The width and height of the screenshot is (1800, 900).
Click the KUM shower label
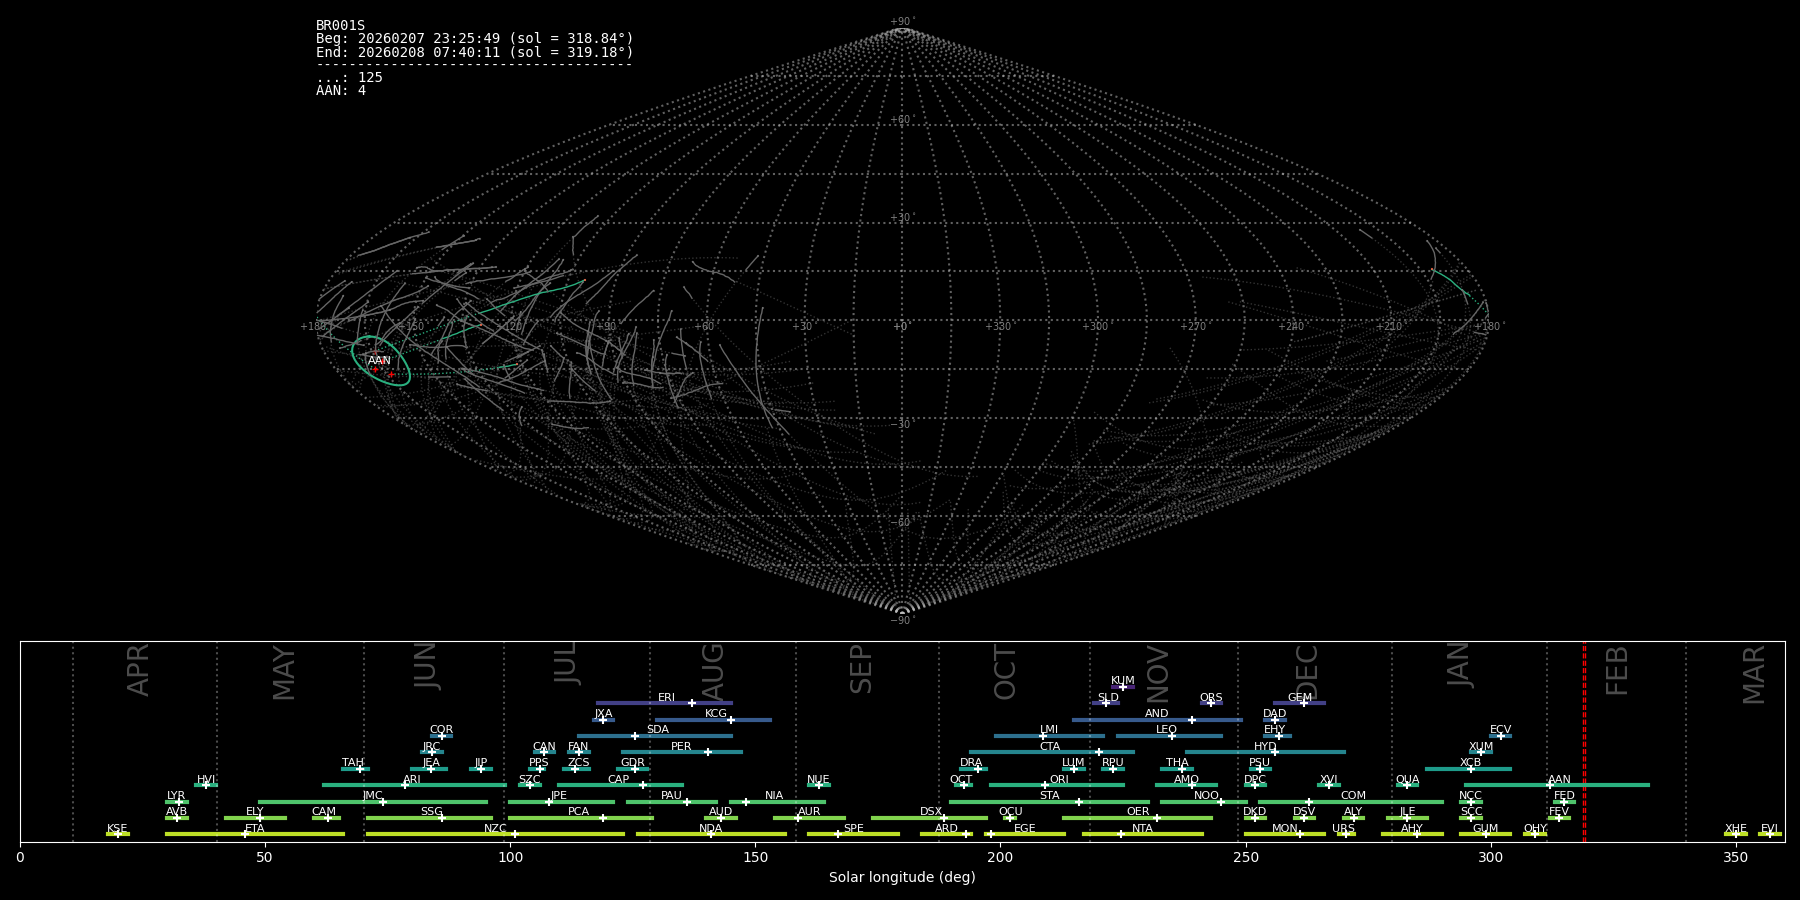[1123, 681]
